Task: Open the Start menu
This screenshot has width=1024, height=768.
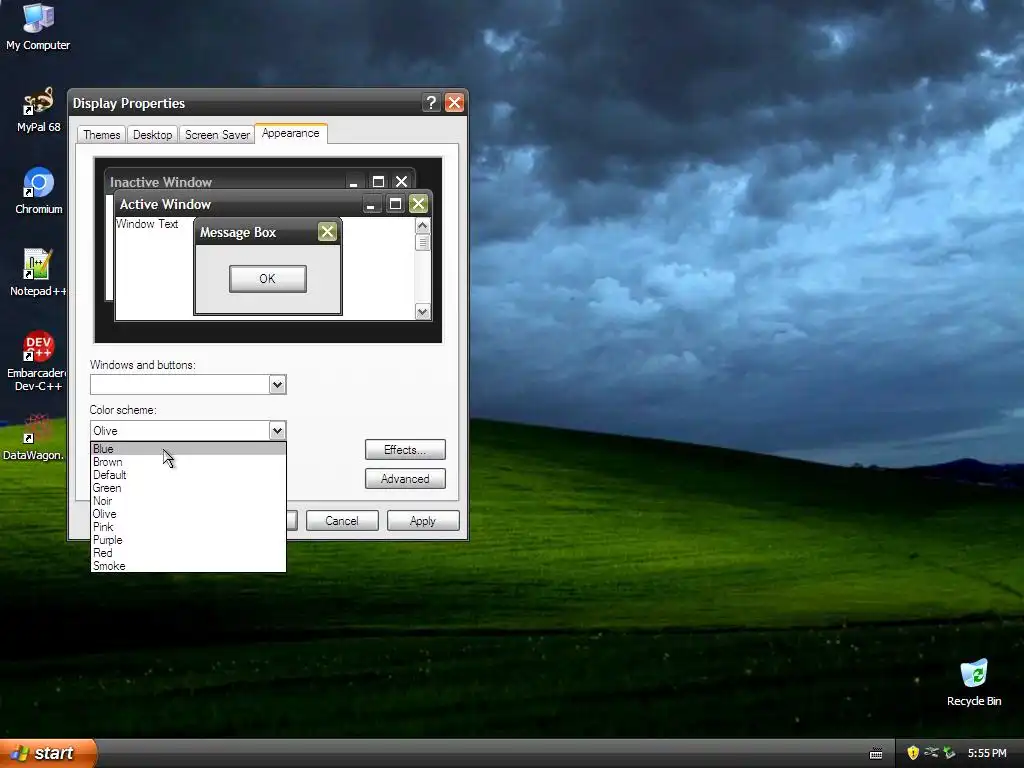Action: [48, 753]
